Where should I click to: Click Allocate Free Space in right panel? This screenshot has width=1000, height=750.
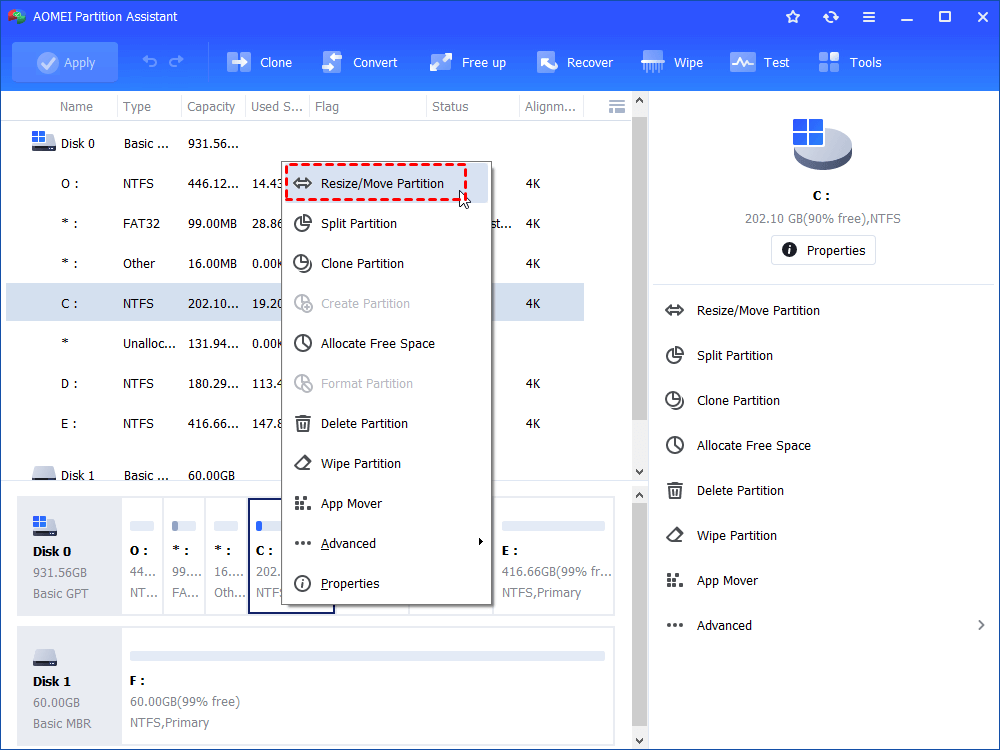[x=738, y=446]
